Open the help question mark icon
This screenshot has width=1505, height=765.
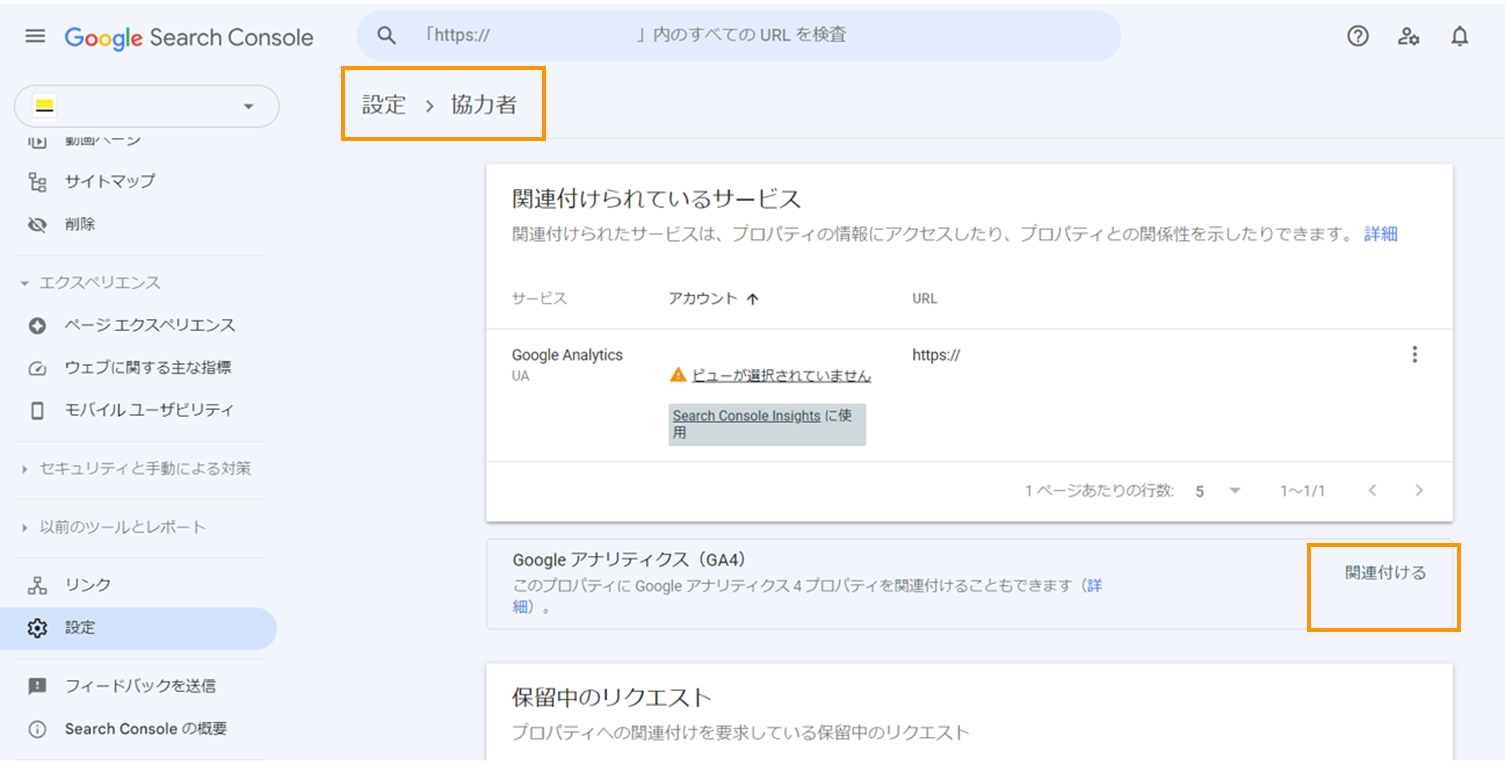click(1357, 37)
